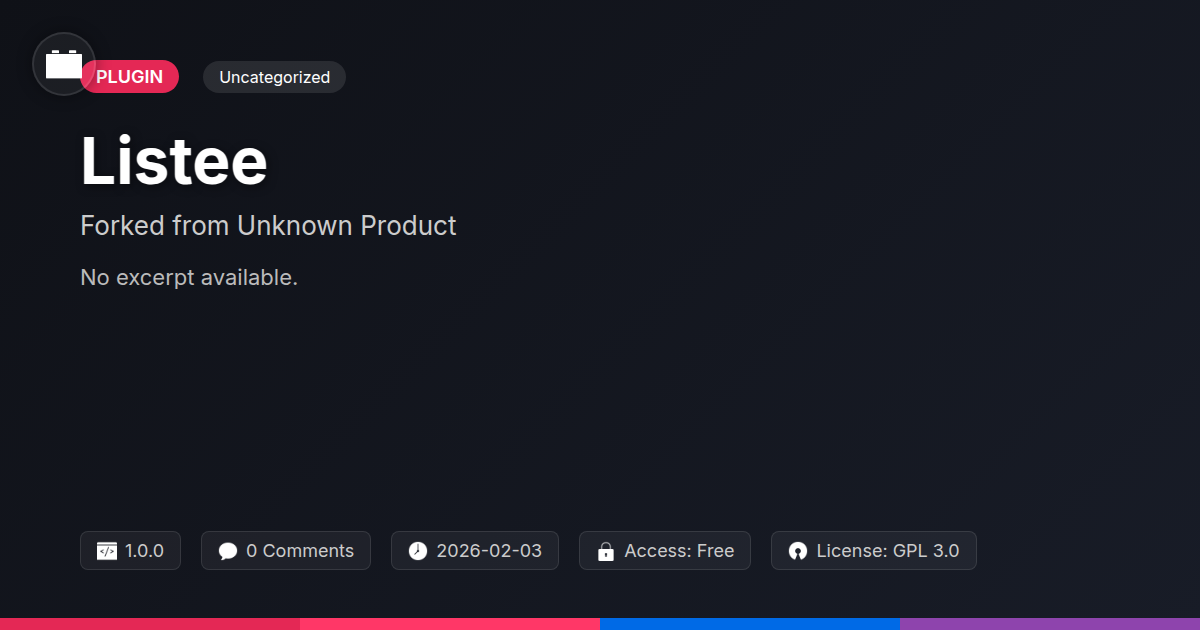The width and height of the screenshot is (1200, 630).
Task: Click the lock access icon
Action: tap(605, 551)
